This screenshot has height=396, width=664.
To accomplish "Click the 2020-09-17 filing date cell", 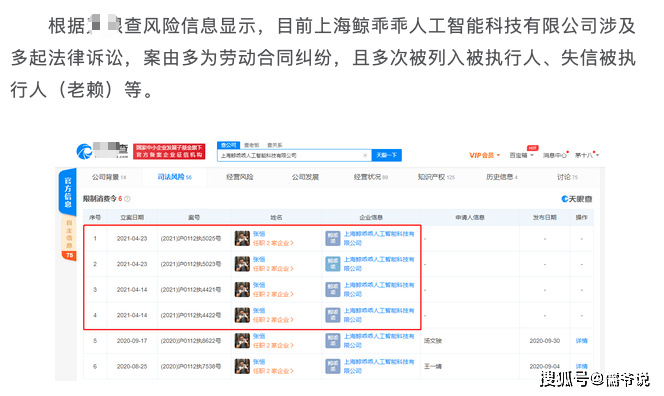I will [x=132, y=341].
